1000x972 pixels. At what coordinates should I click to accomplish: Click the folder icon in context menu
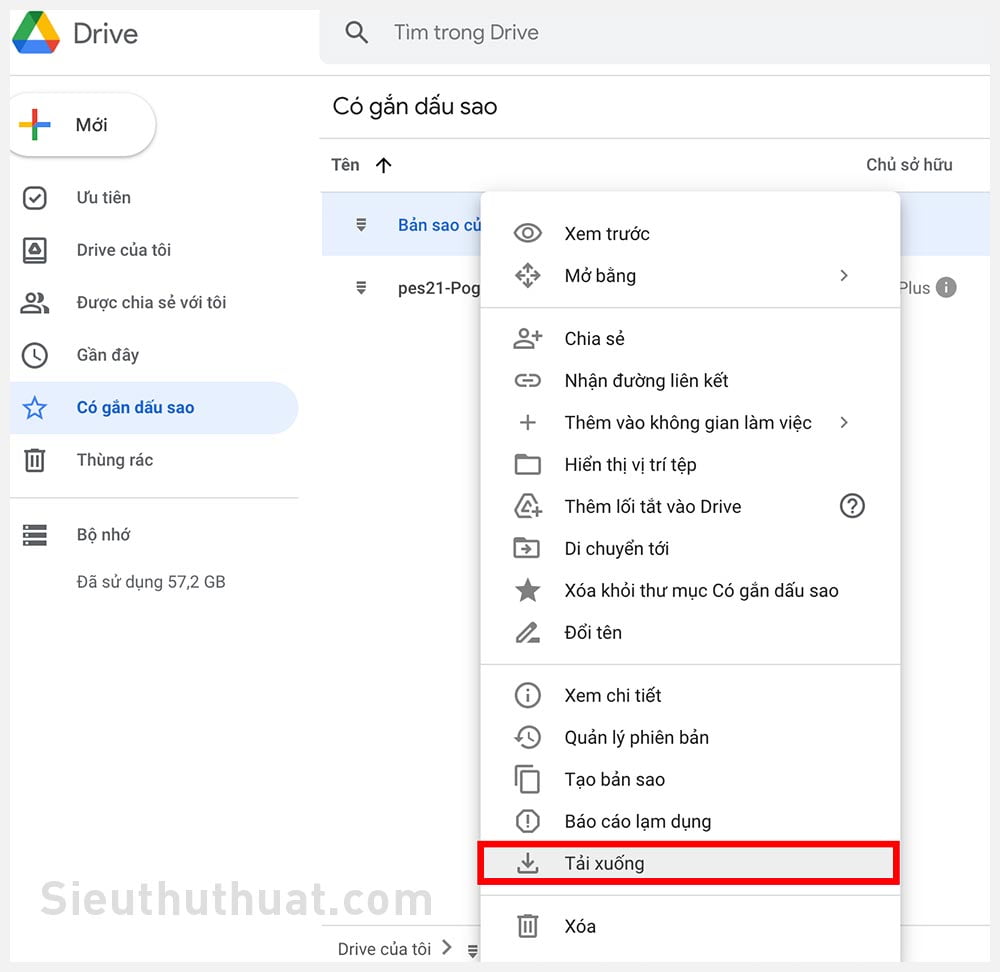527,464
